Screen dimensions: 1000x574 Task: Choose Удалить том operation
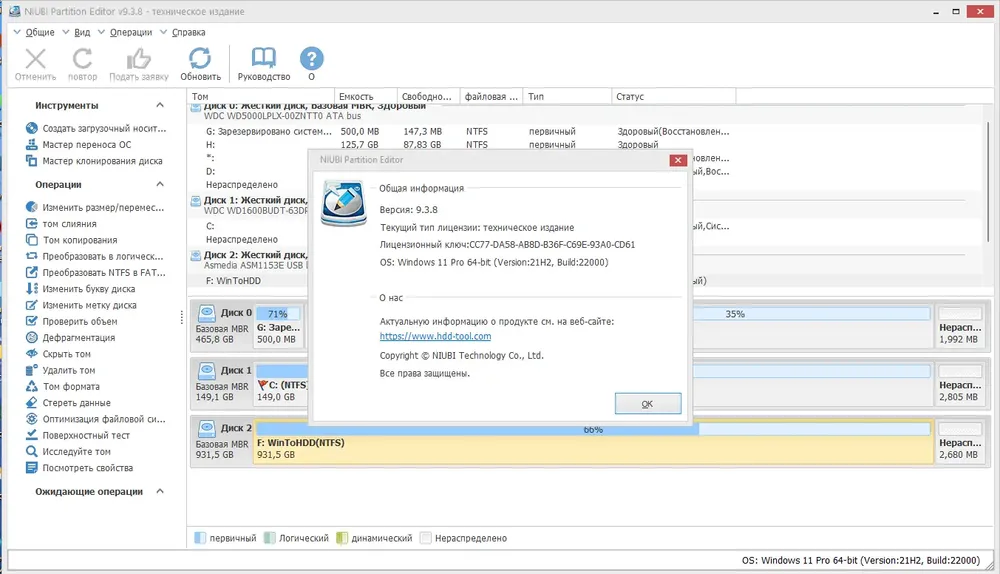[x=61, y=370]
